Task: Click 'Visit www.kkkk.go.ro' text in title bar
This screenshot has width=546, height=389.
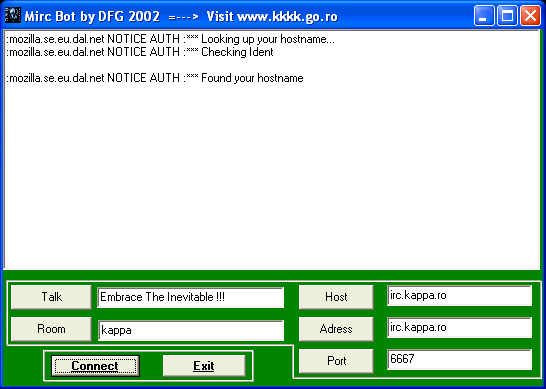Action: click(x=272, y=16)
